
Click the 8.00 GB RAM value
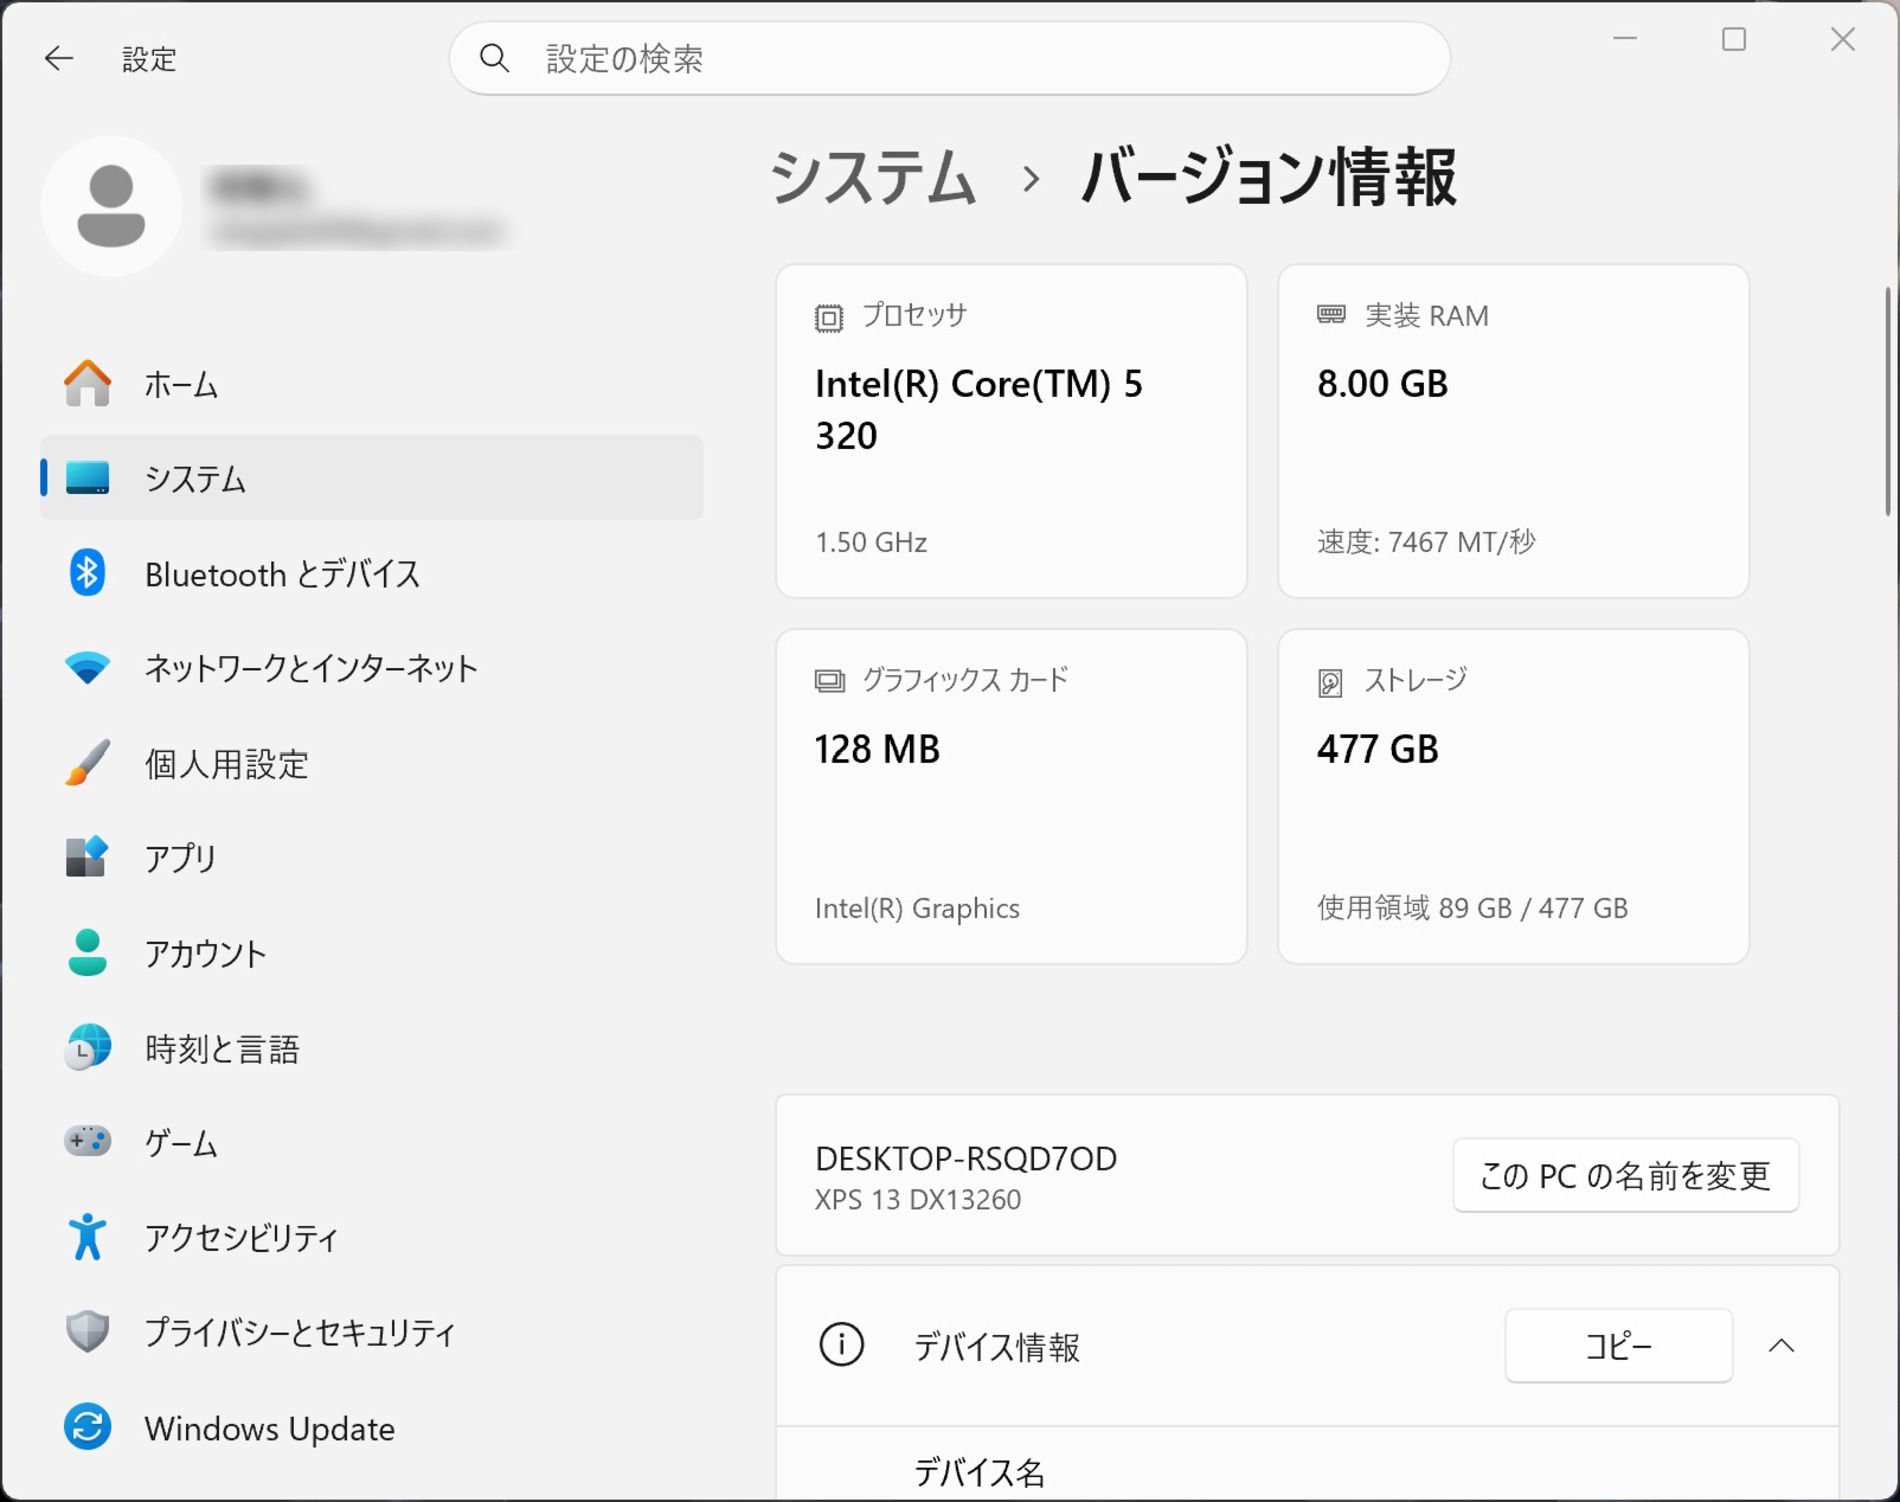[x=1382, y=383]
